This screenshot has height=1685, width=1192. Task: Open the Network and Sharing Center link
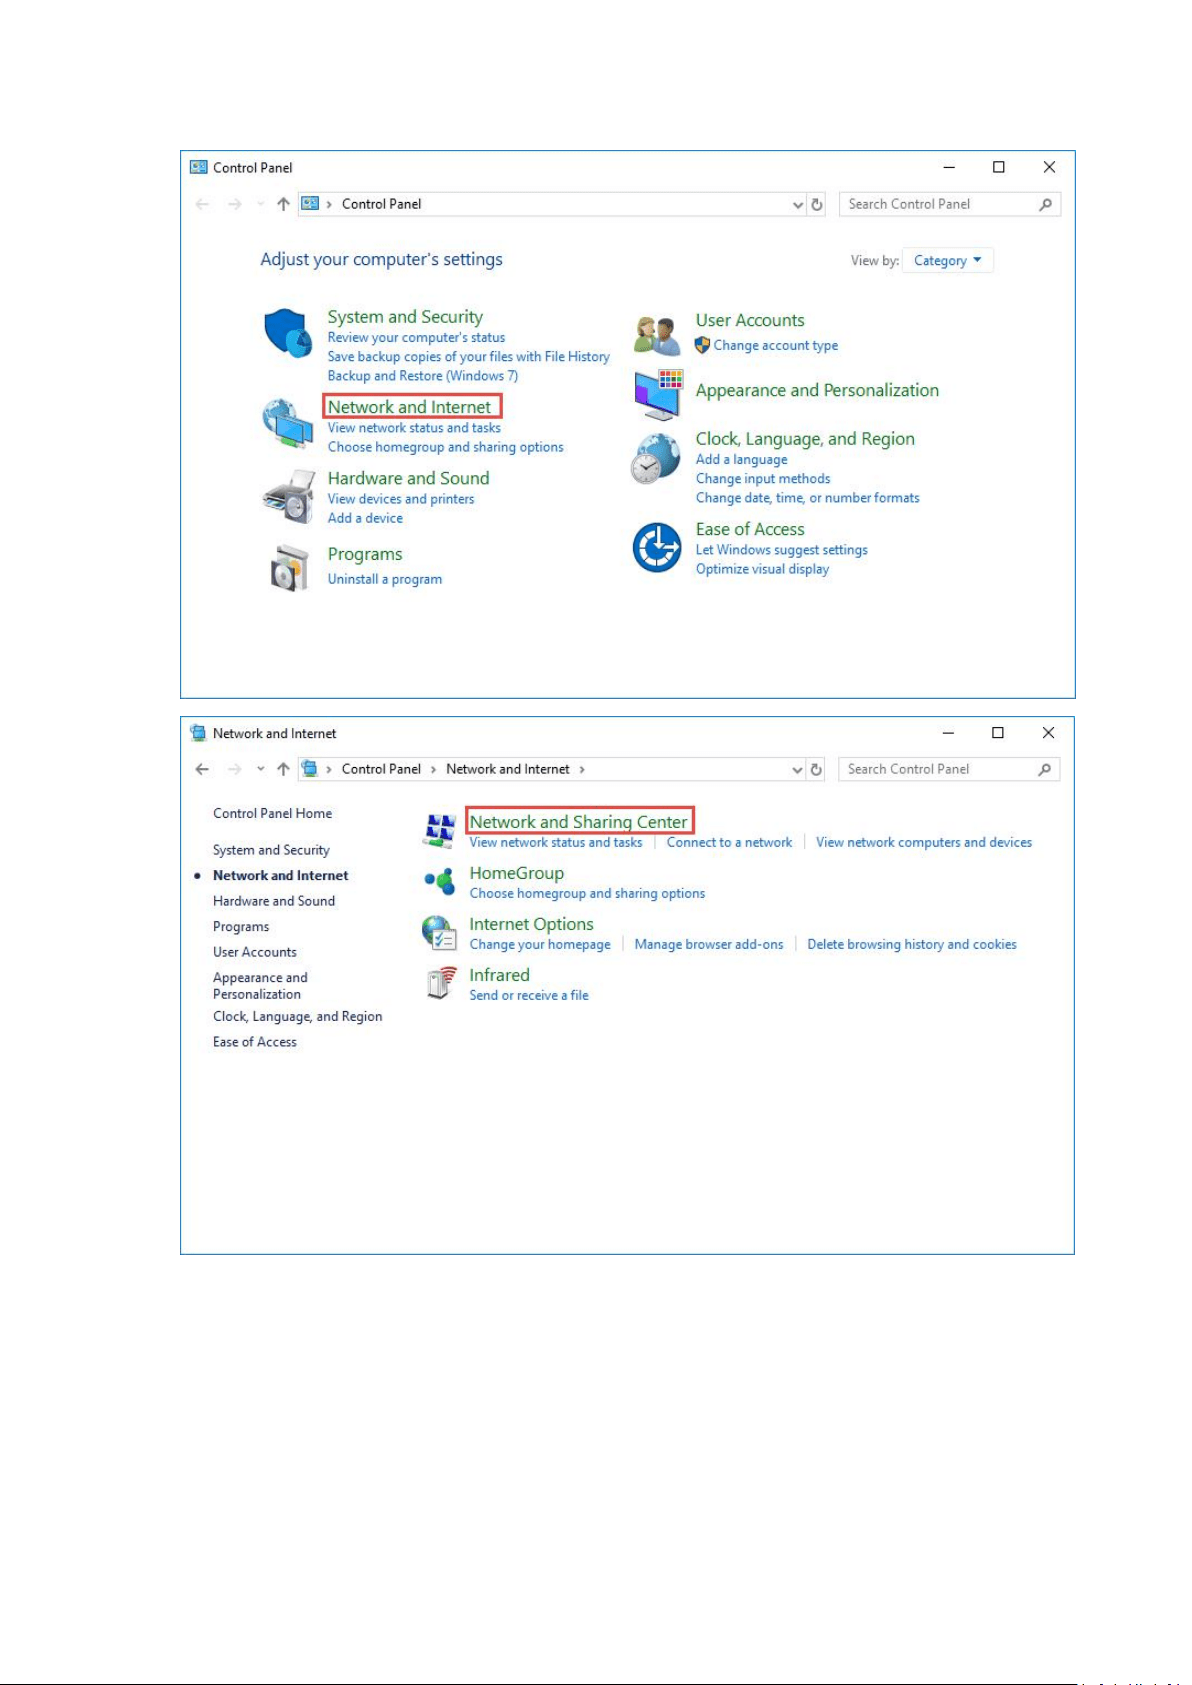579,822
